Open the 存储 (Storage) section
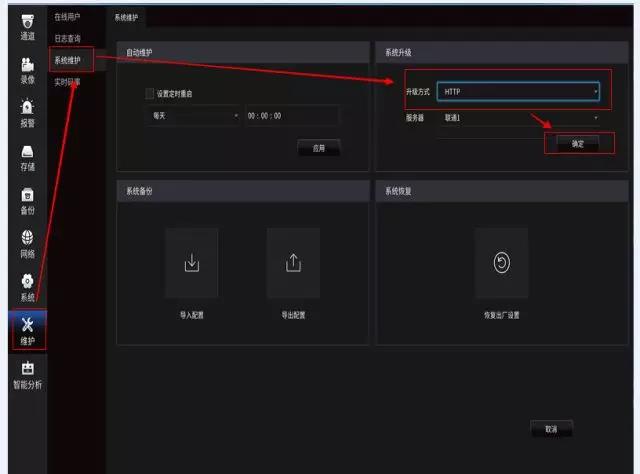 [x=27, y=157]
